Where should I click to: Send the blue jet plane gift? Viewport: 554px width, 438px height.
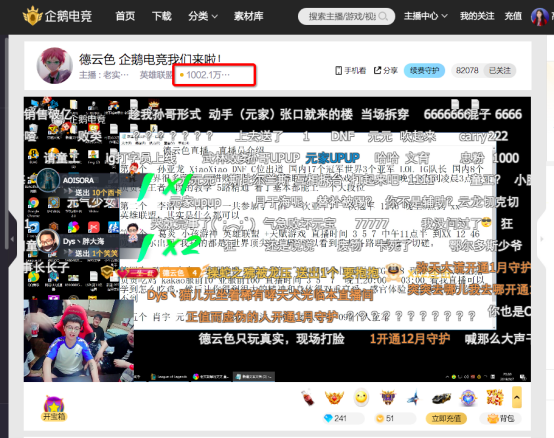414,398
